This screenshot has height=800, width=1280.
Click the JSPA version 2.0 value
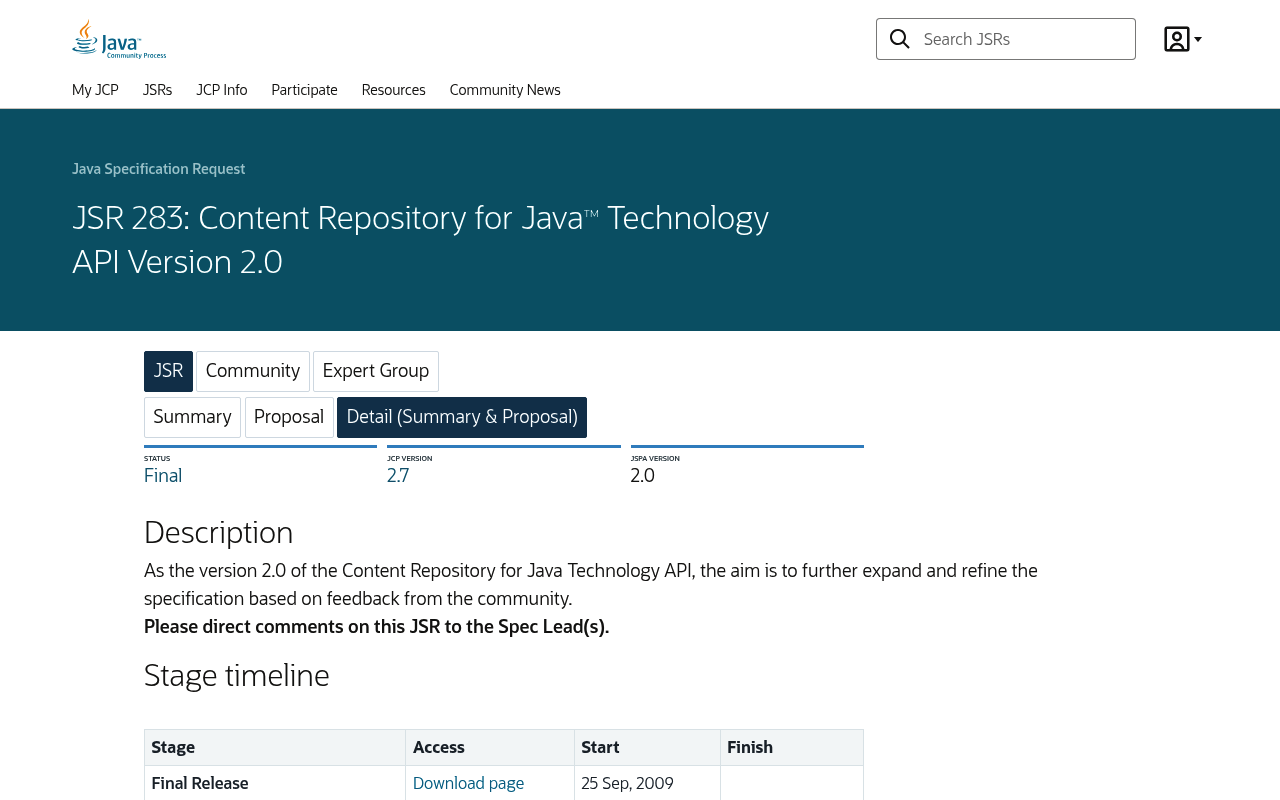coord(643,476)
